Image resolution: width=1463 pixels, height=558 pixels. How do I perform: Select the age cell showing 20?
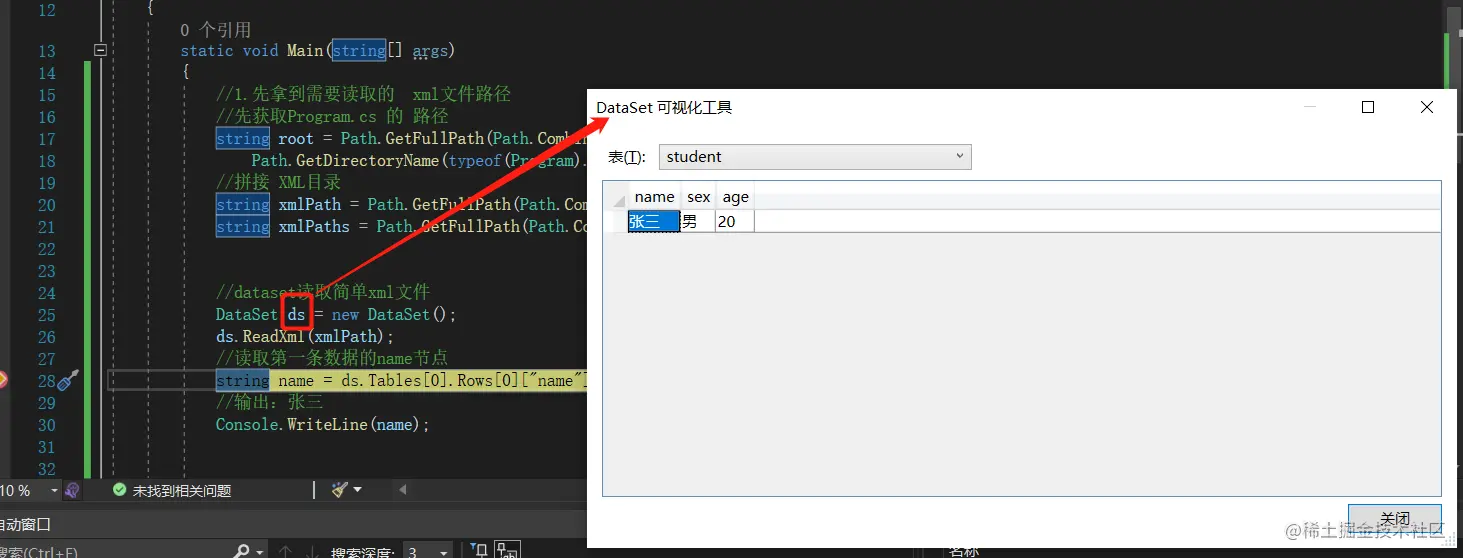735,222
